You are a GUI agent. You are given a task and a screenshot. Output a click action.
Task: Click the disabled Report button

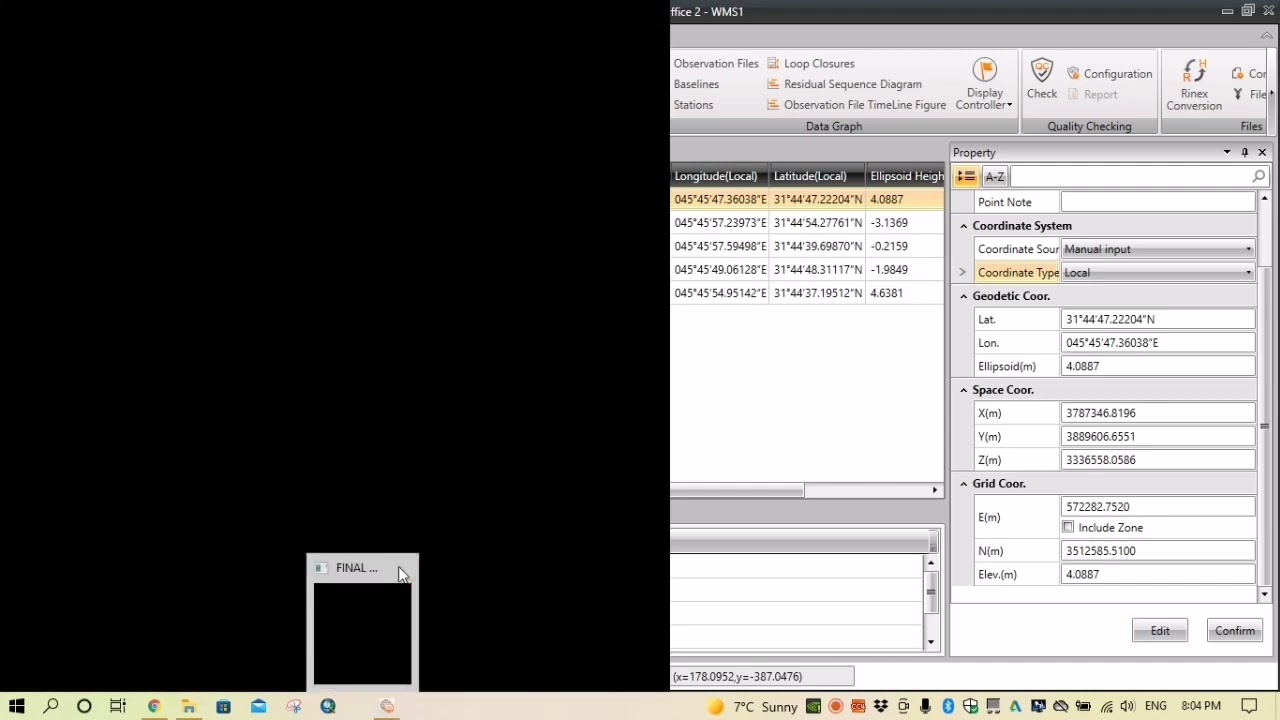click(x=1092, y=94)
